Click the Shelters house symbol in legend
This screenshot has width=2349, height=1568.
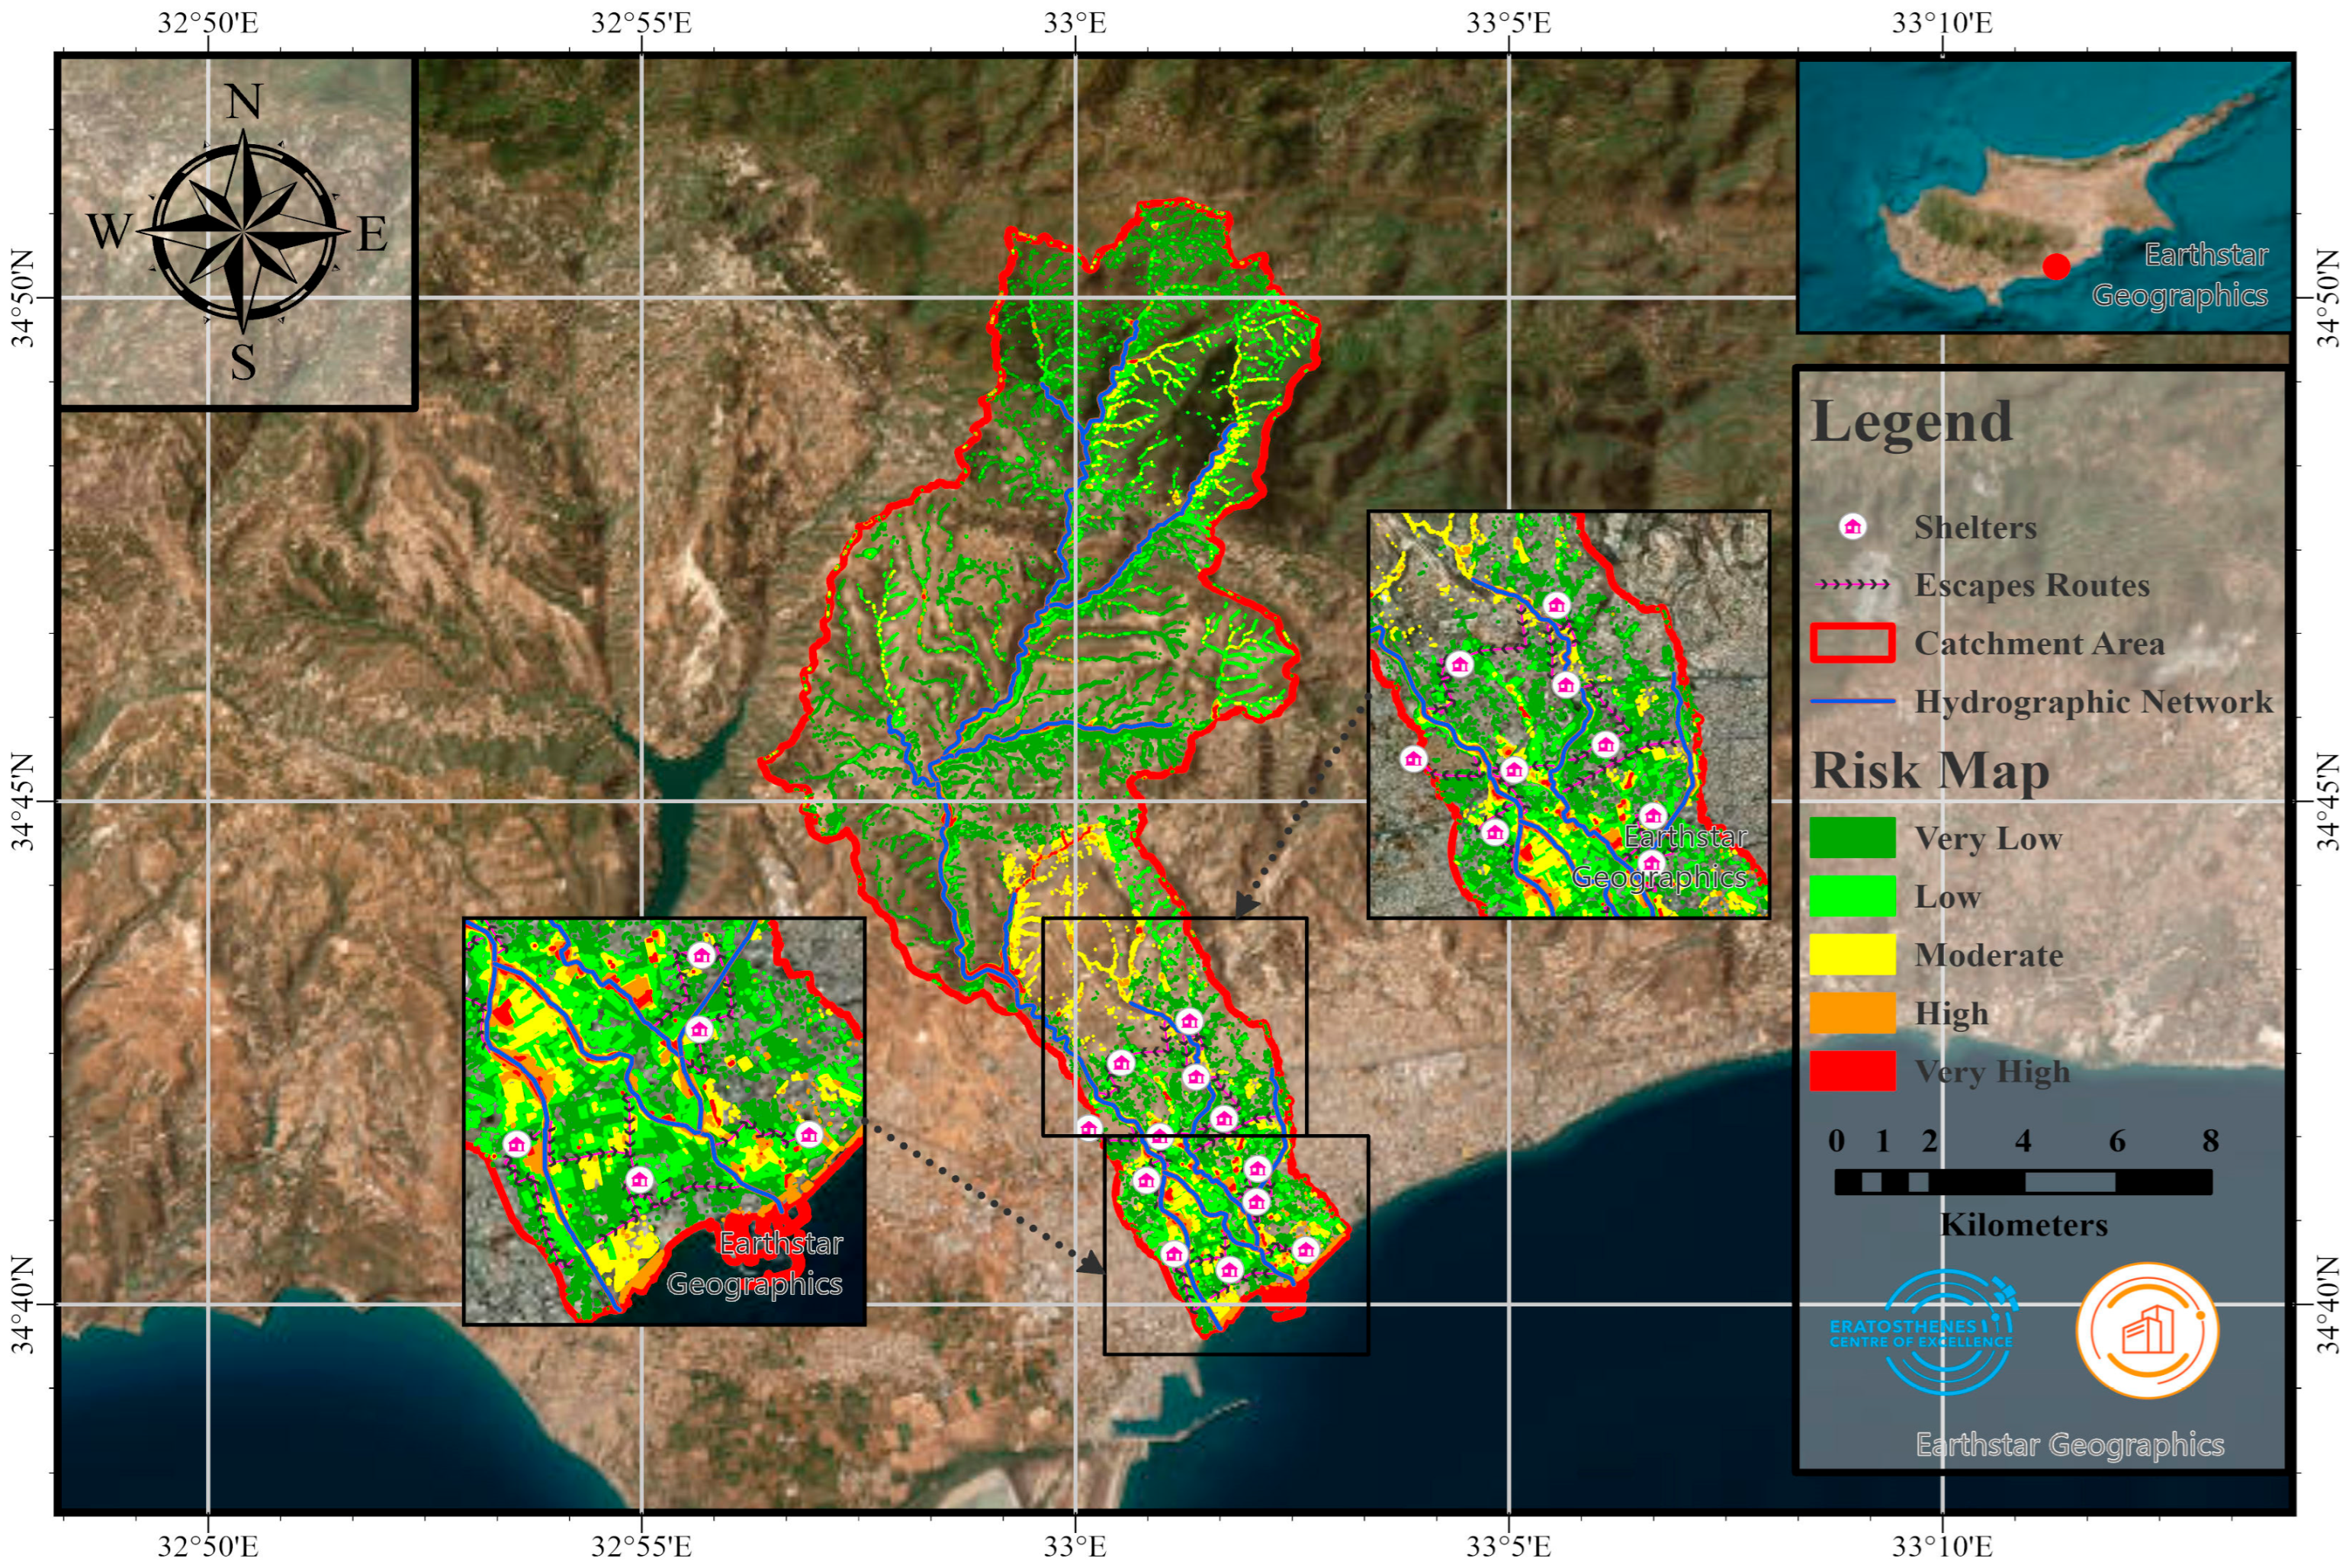coord(1852,527)
